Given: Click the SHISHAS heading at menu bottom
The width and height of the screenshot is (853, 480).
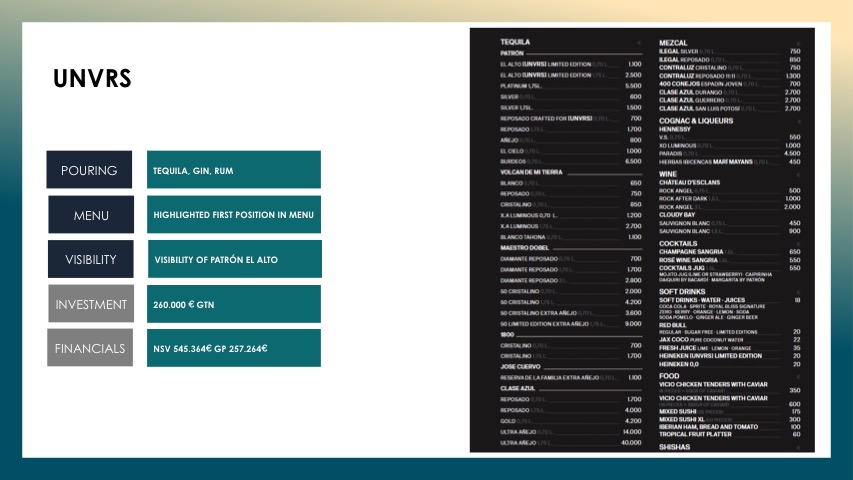Looking at the screenshot, I should [x=675, y=447].
